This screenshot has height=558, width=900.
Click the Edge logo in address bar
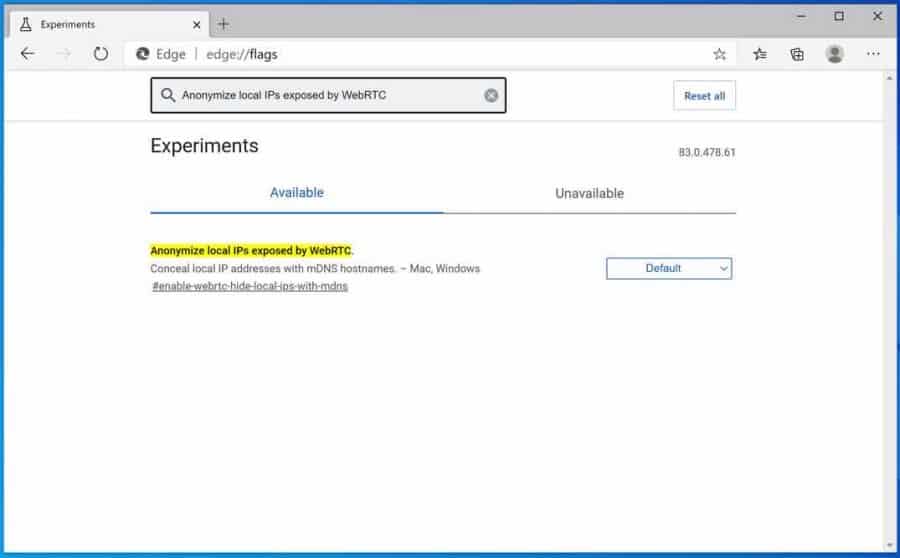pos(142,54)
